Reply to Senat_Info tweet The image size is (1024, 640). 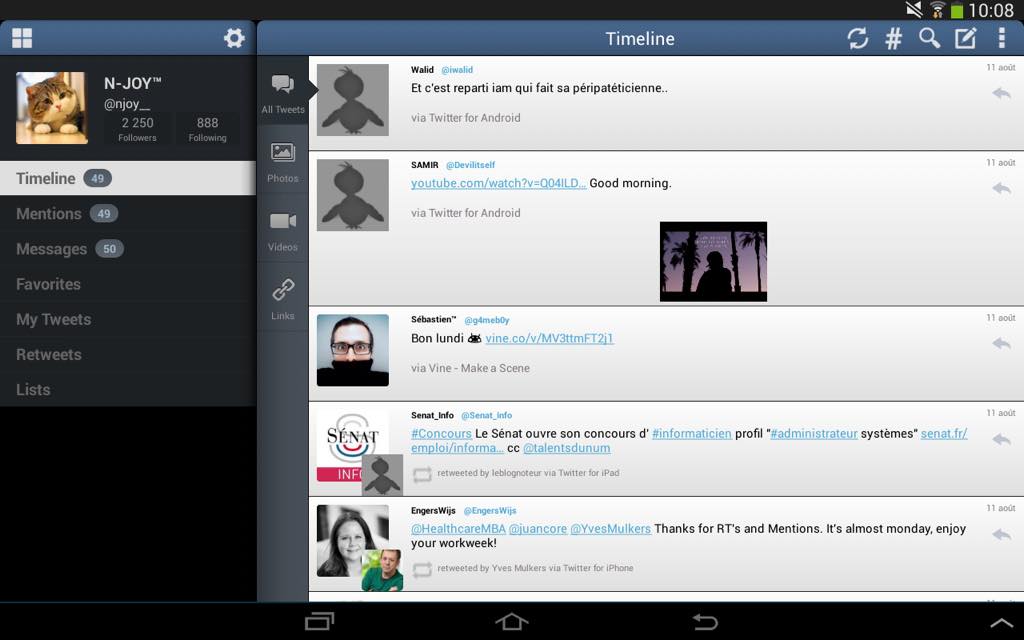point(1001,439)
